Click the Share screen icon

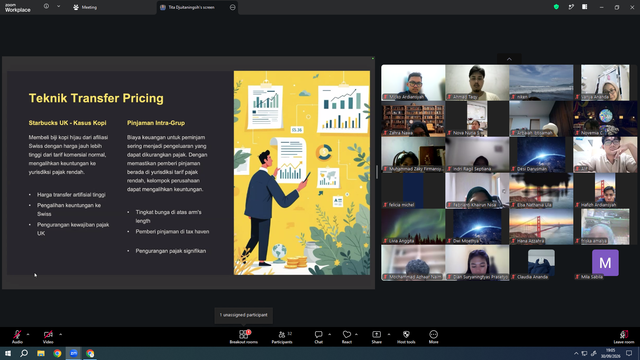pos(376,337)
